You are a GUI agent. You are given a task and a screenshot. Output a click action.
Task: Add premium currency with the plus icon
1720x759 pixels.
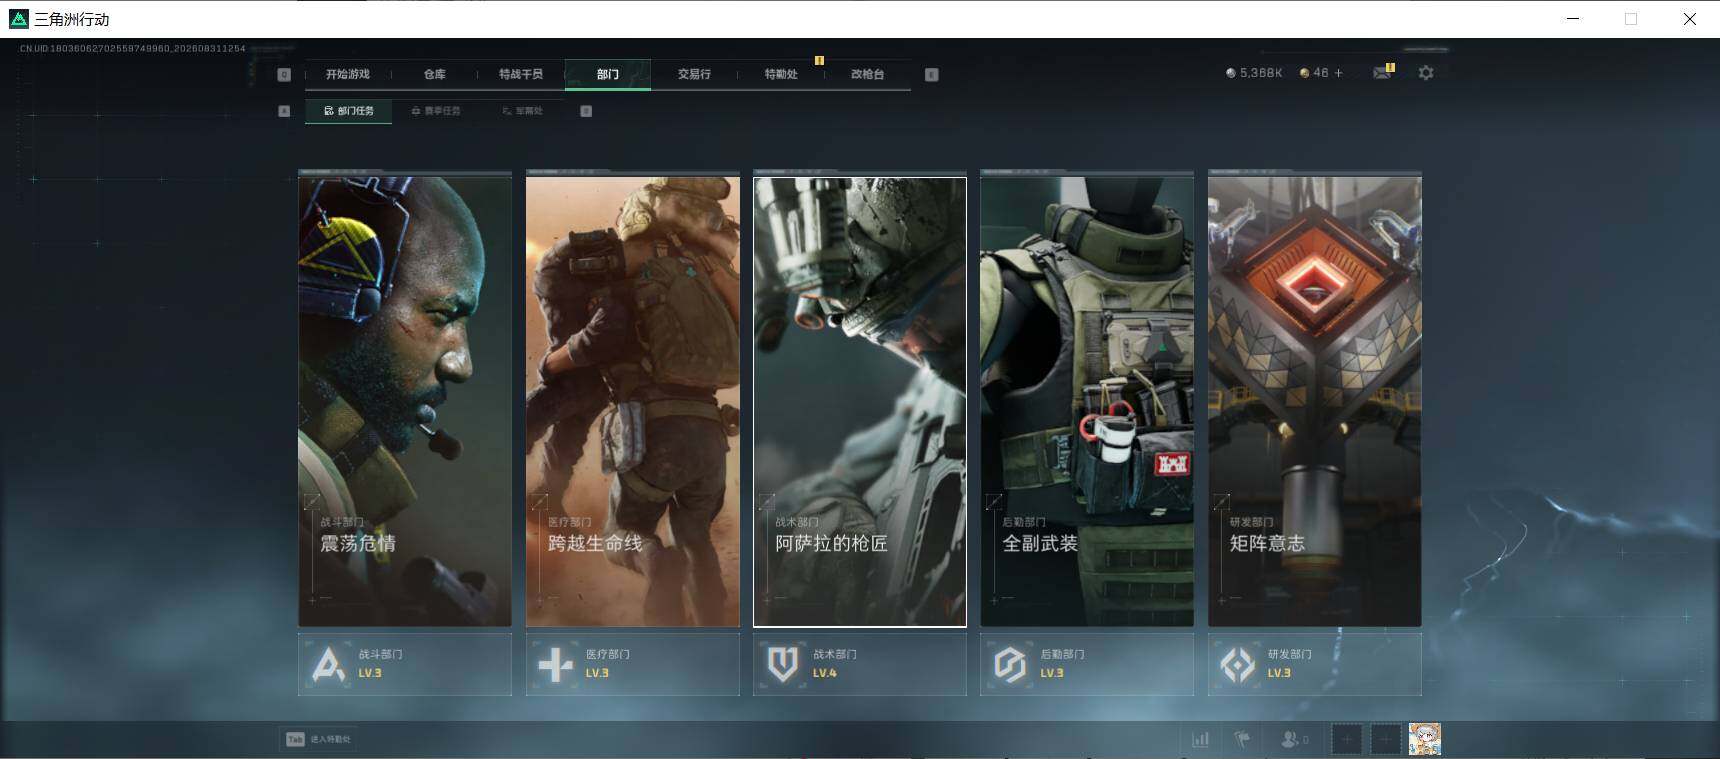click(x=1339, y=73)
